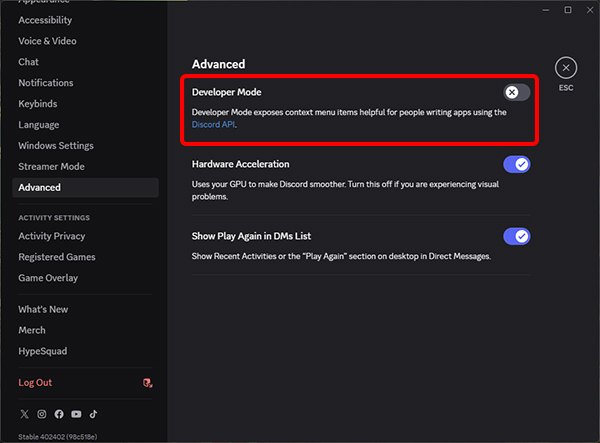Open the Discord API link
This screenshot has height=443, width=600.
pos(213,125)
